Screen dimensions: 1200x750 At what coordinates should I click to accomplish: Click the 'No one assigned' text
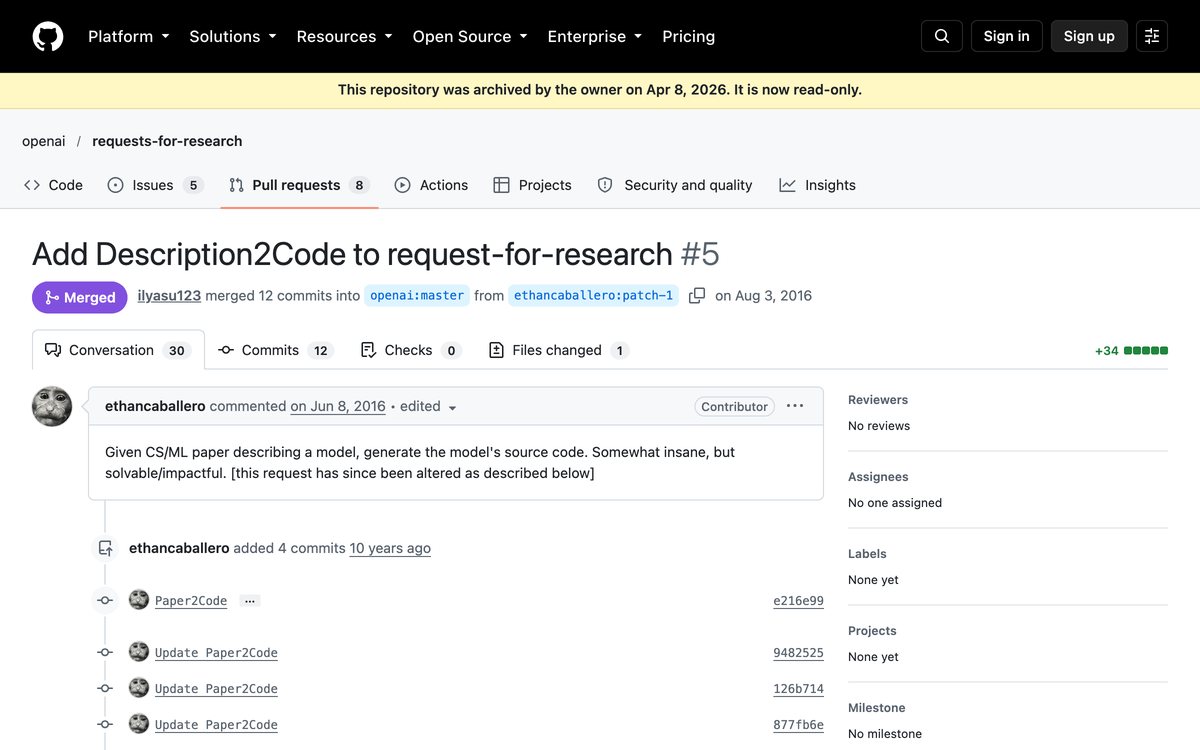(x=895, y=503)
